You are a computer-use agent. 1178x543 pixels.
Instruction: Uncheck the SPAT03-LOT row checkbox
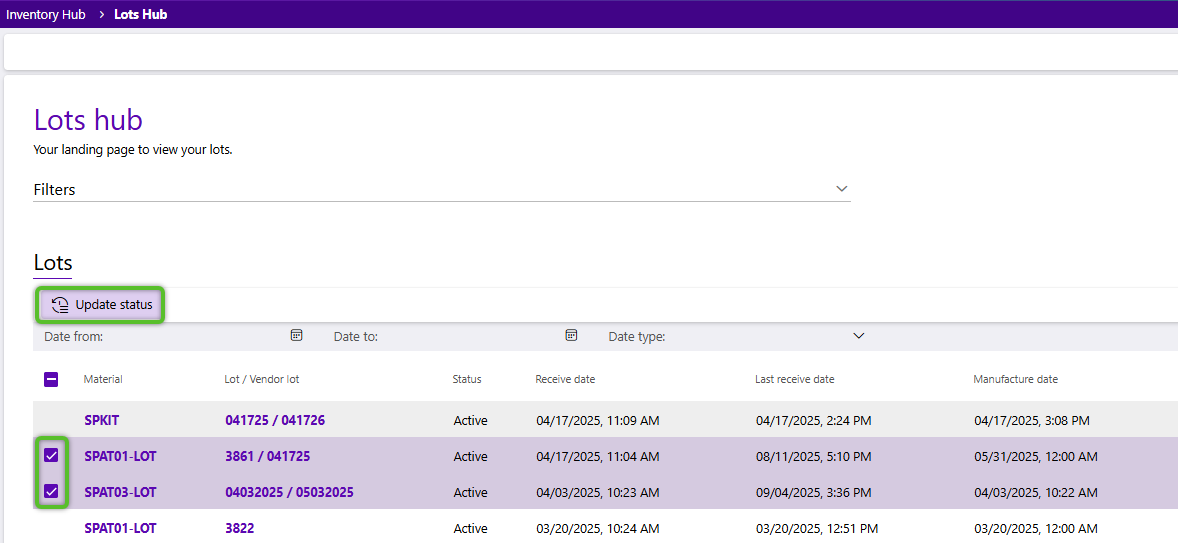click(x=51, y=492)
